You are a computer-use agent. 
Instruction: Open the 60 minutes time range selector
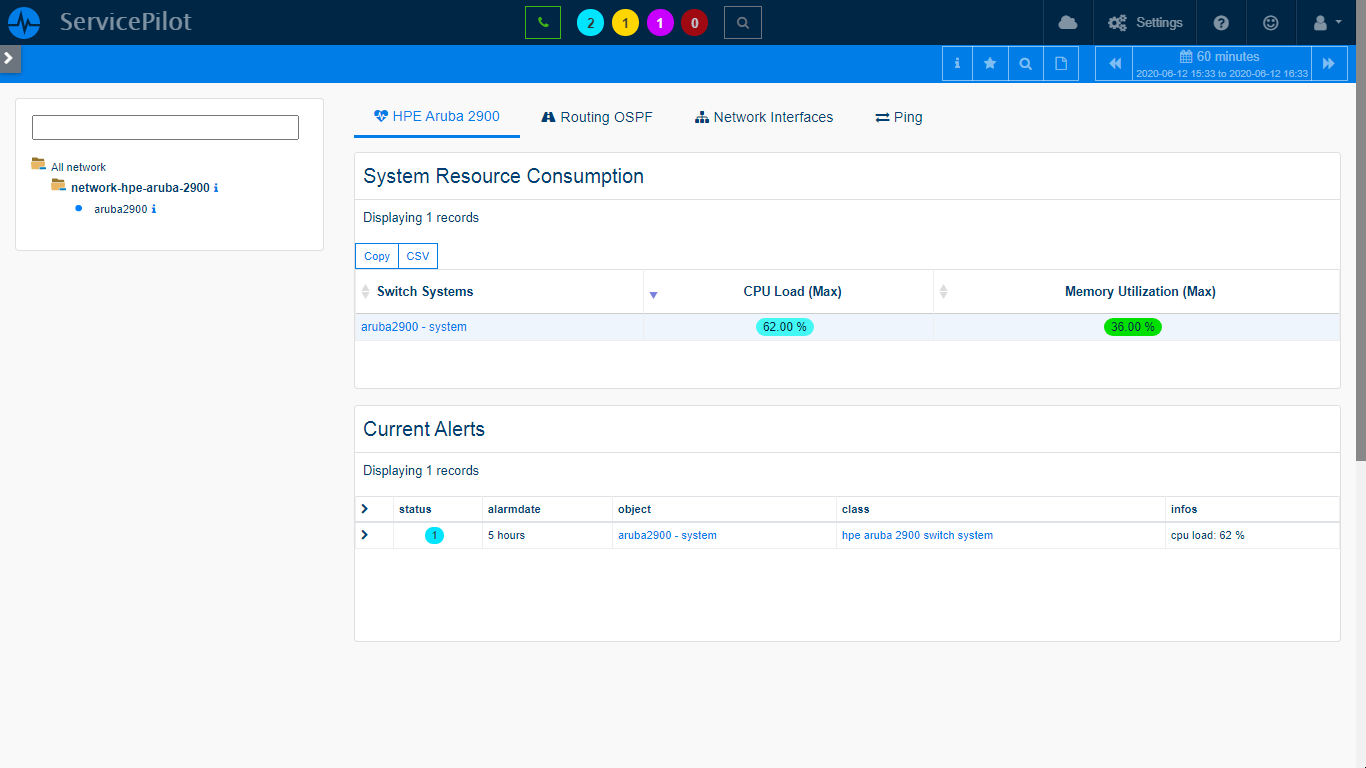[x=1221, y=64]
